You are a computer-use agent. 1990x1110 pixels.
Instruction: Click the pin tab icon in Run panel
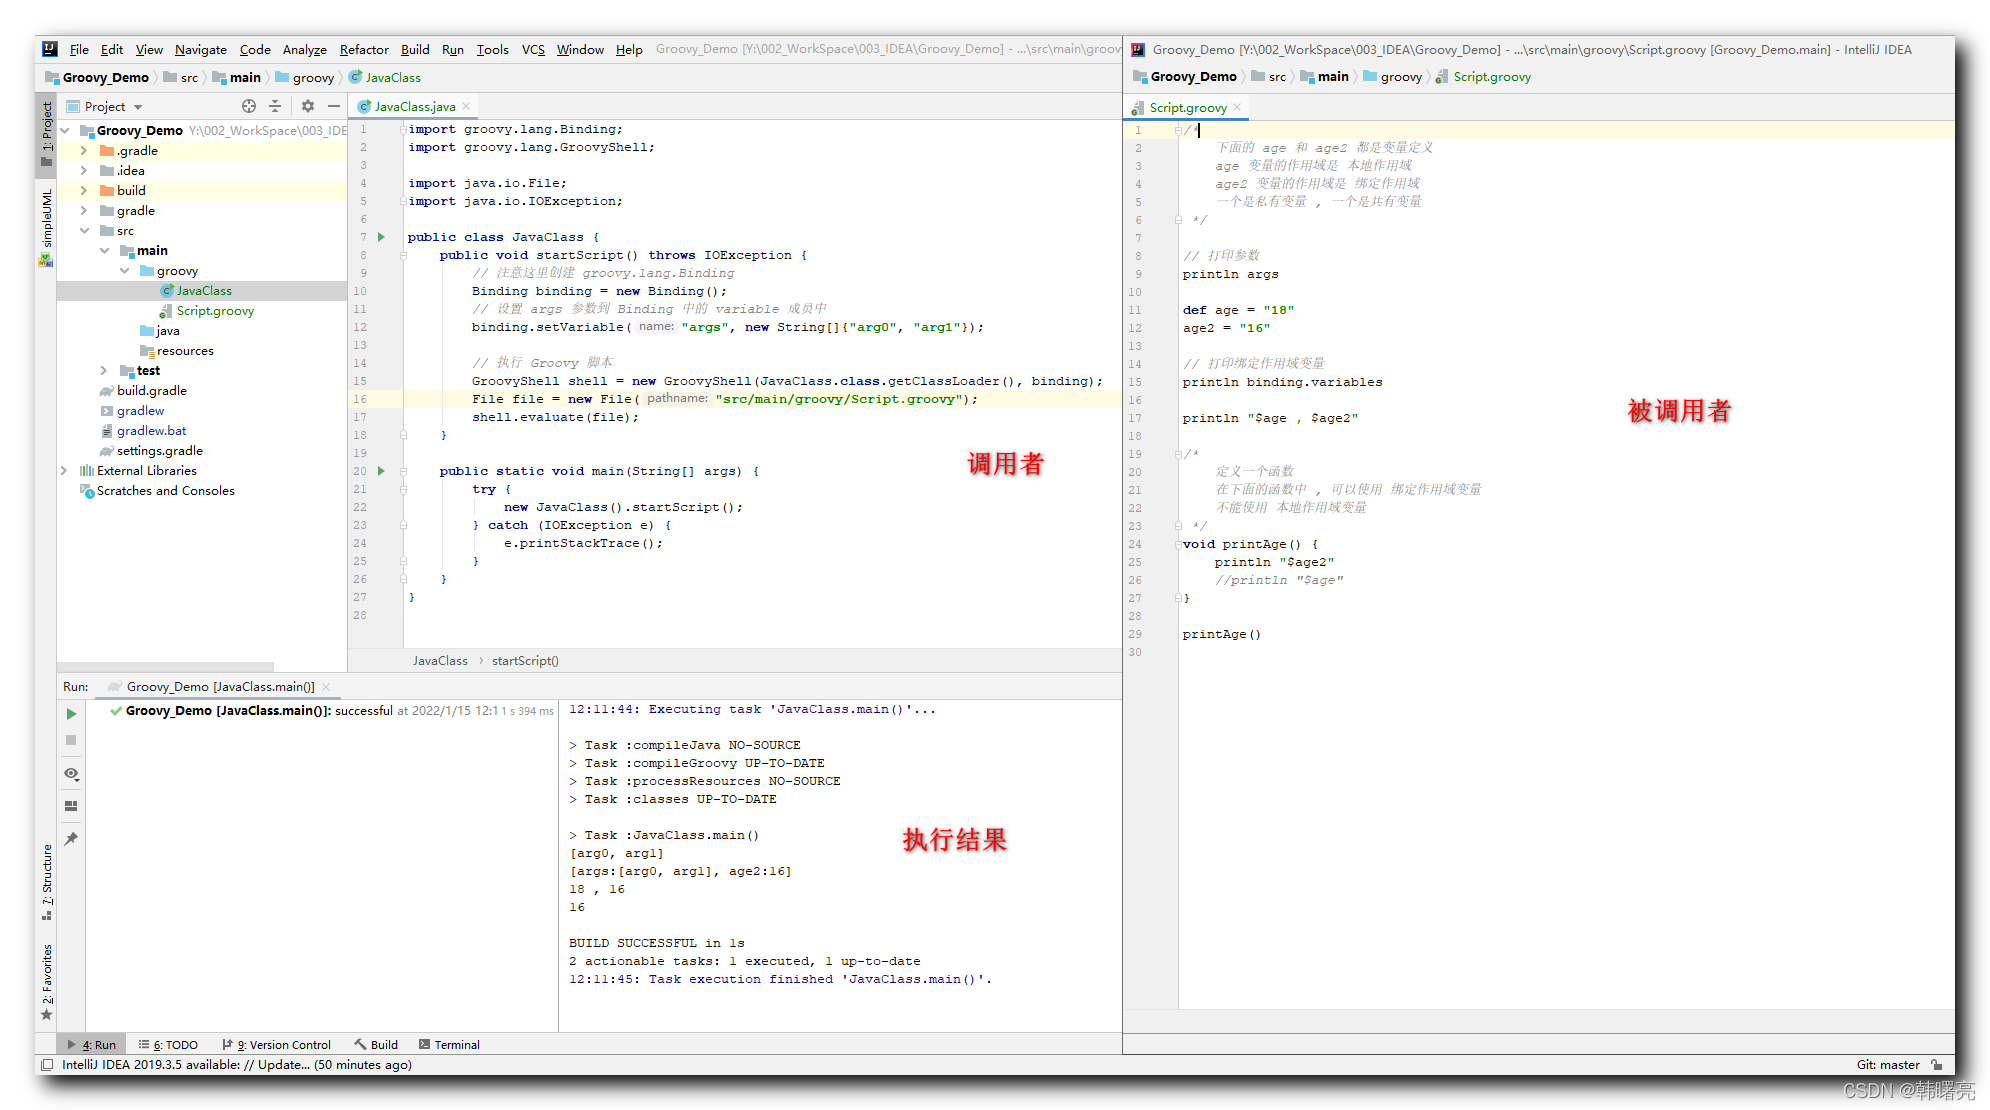point(71,839)
